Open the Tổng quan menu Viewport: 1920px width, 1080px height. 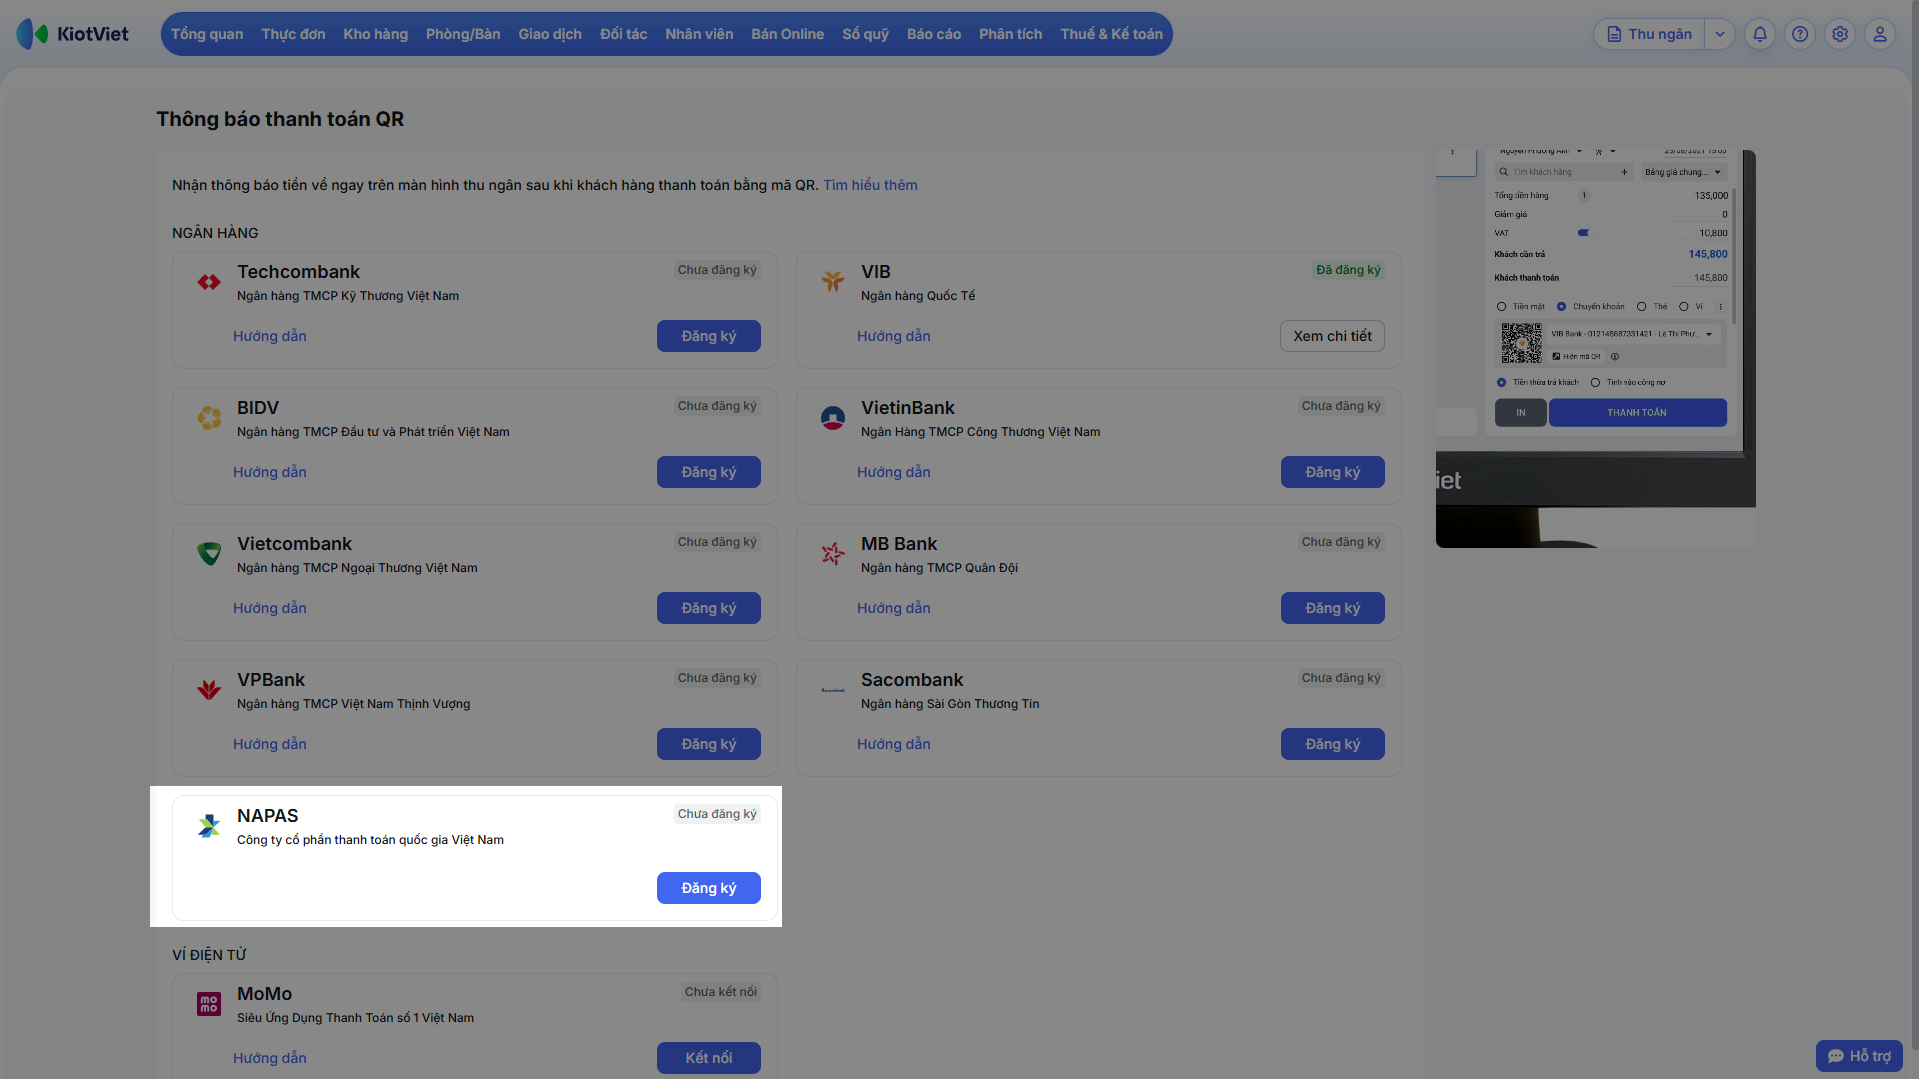[207, 34]
